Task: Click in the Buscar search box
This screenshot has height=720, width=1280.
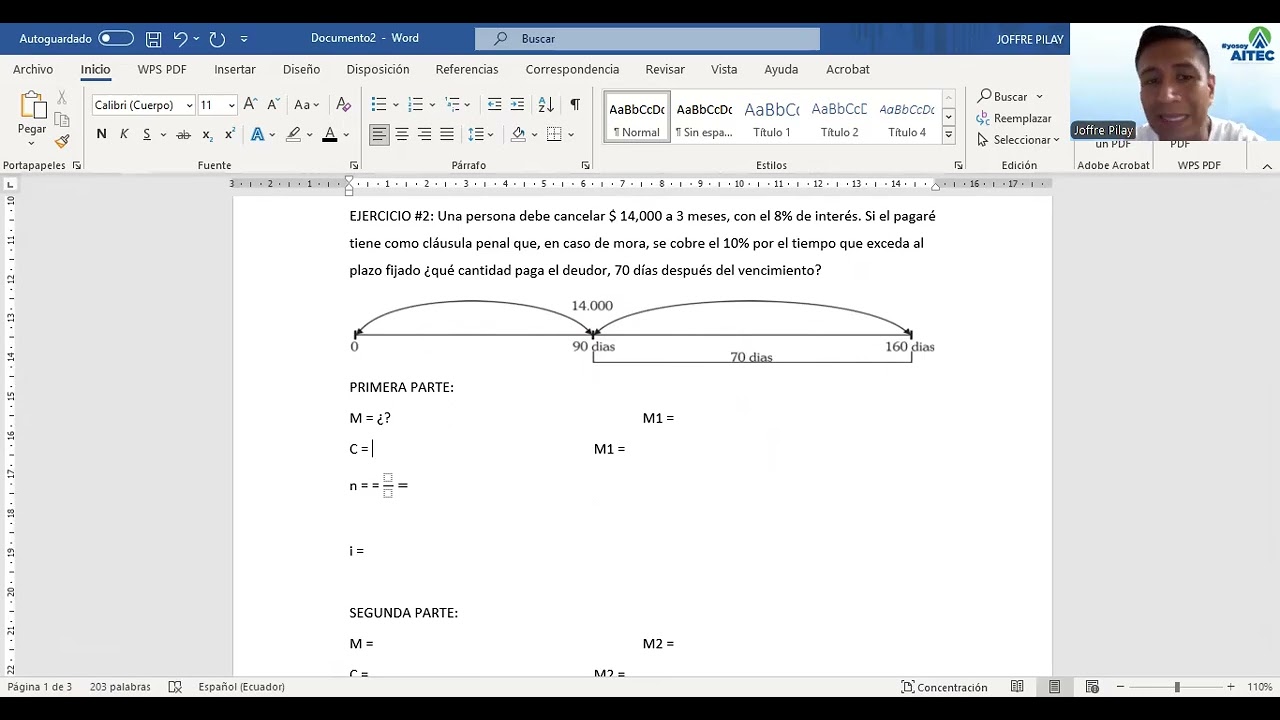Action: click(647, 38)
